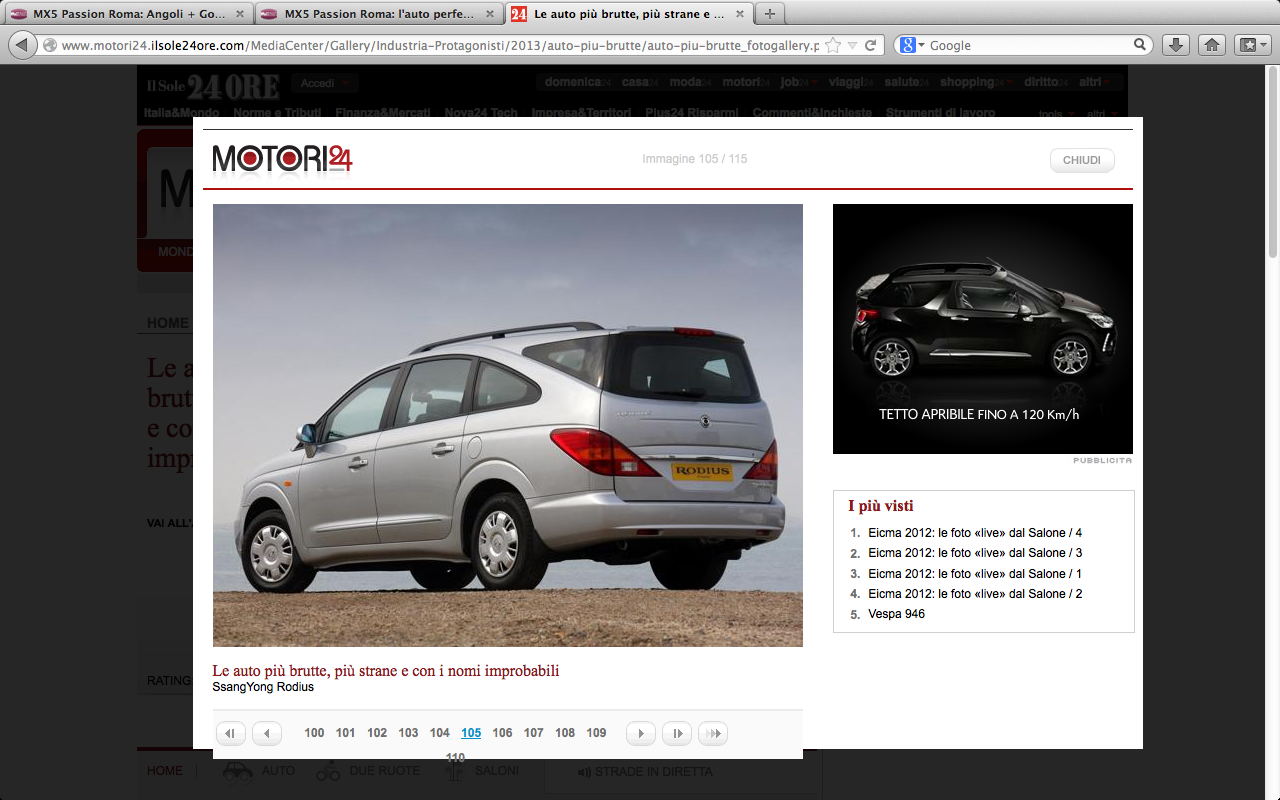Open image number 107
Viewport: 1280px width, 800px height.
534,733
